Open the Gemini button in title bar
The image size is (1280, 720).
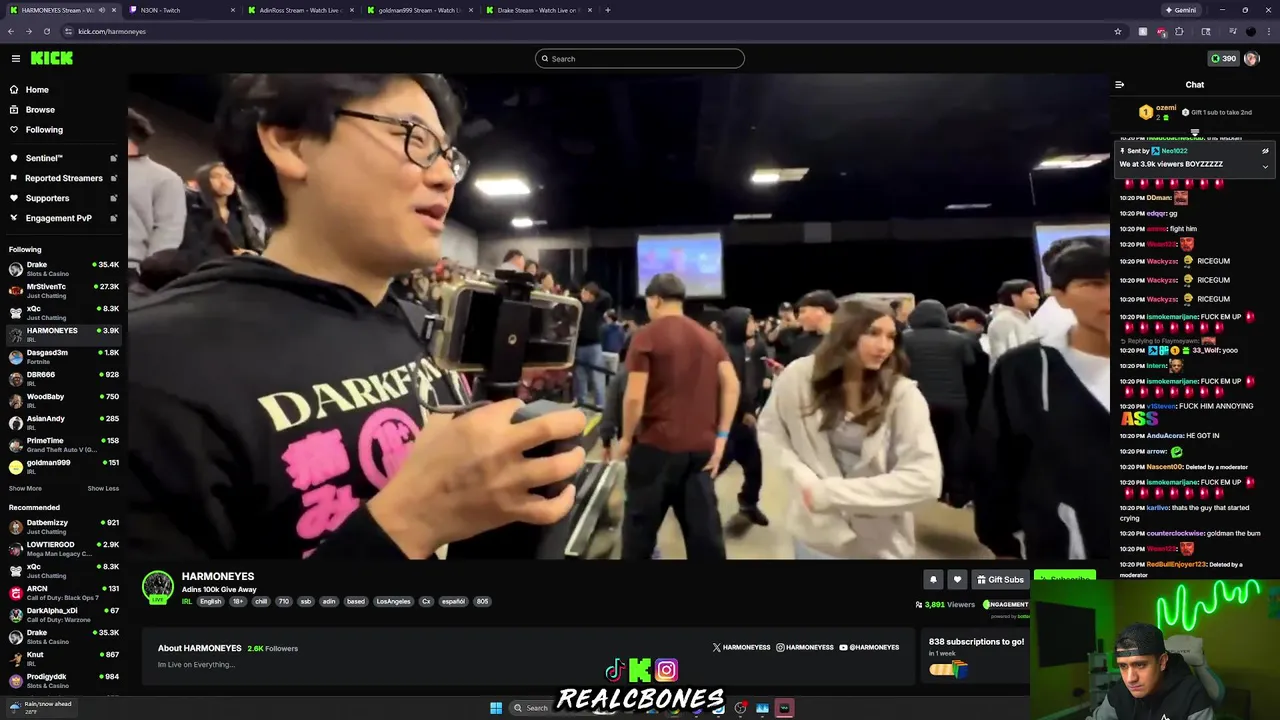point(1181,10)
